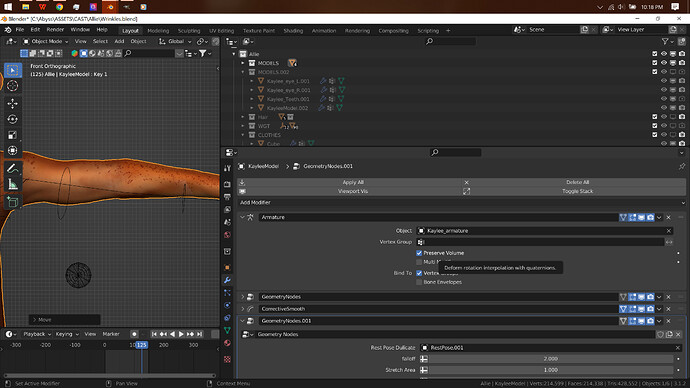Image resolution: width=690 pixels, height=388 pixels.
Task: Clear the Kaylee_armature object field
Action: tap(668, 231)
